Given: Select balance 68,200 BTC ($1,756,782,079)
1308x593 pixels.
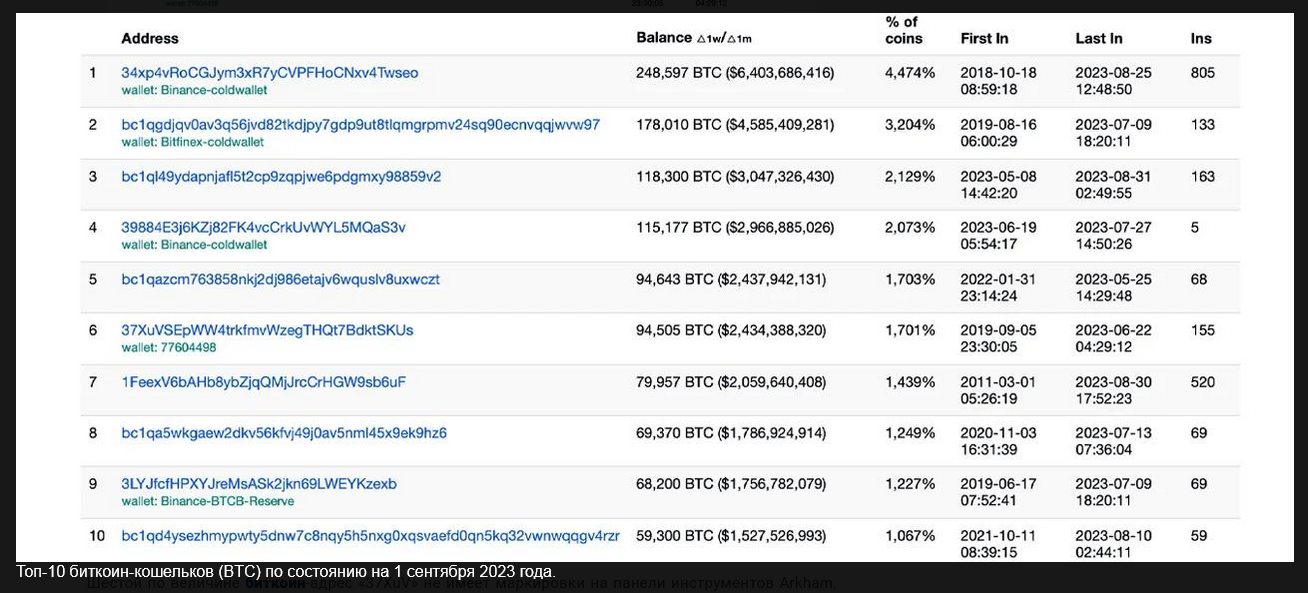Looking at the screenshot, I should point(731,484).
